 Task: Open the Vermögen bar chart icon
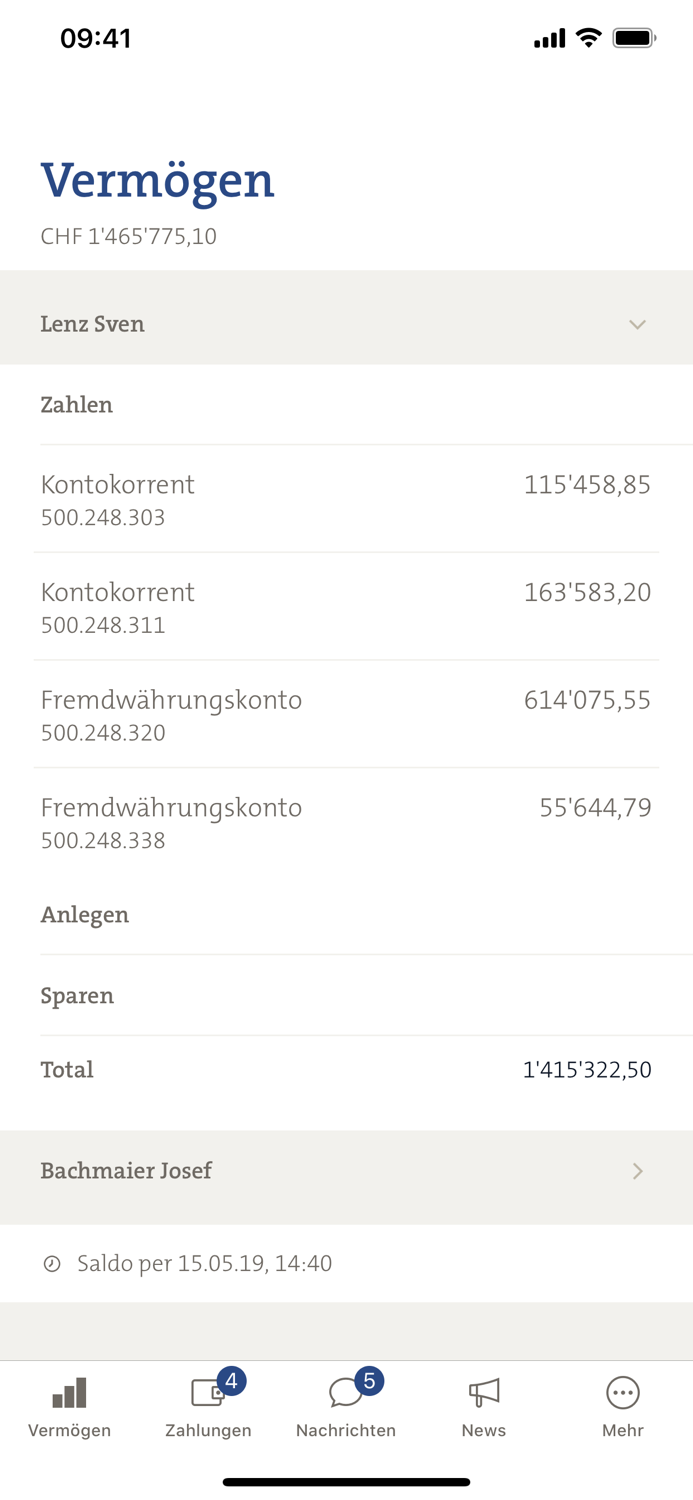click(x=68, y=1392)
